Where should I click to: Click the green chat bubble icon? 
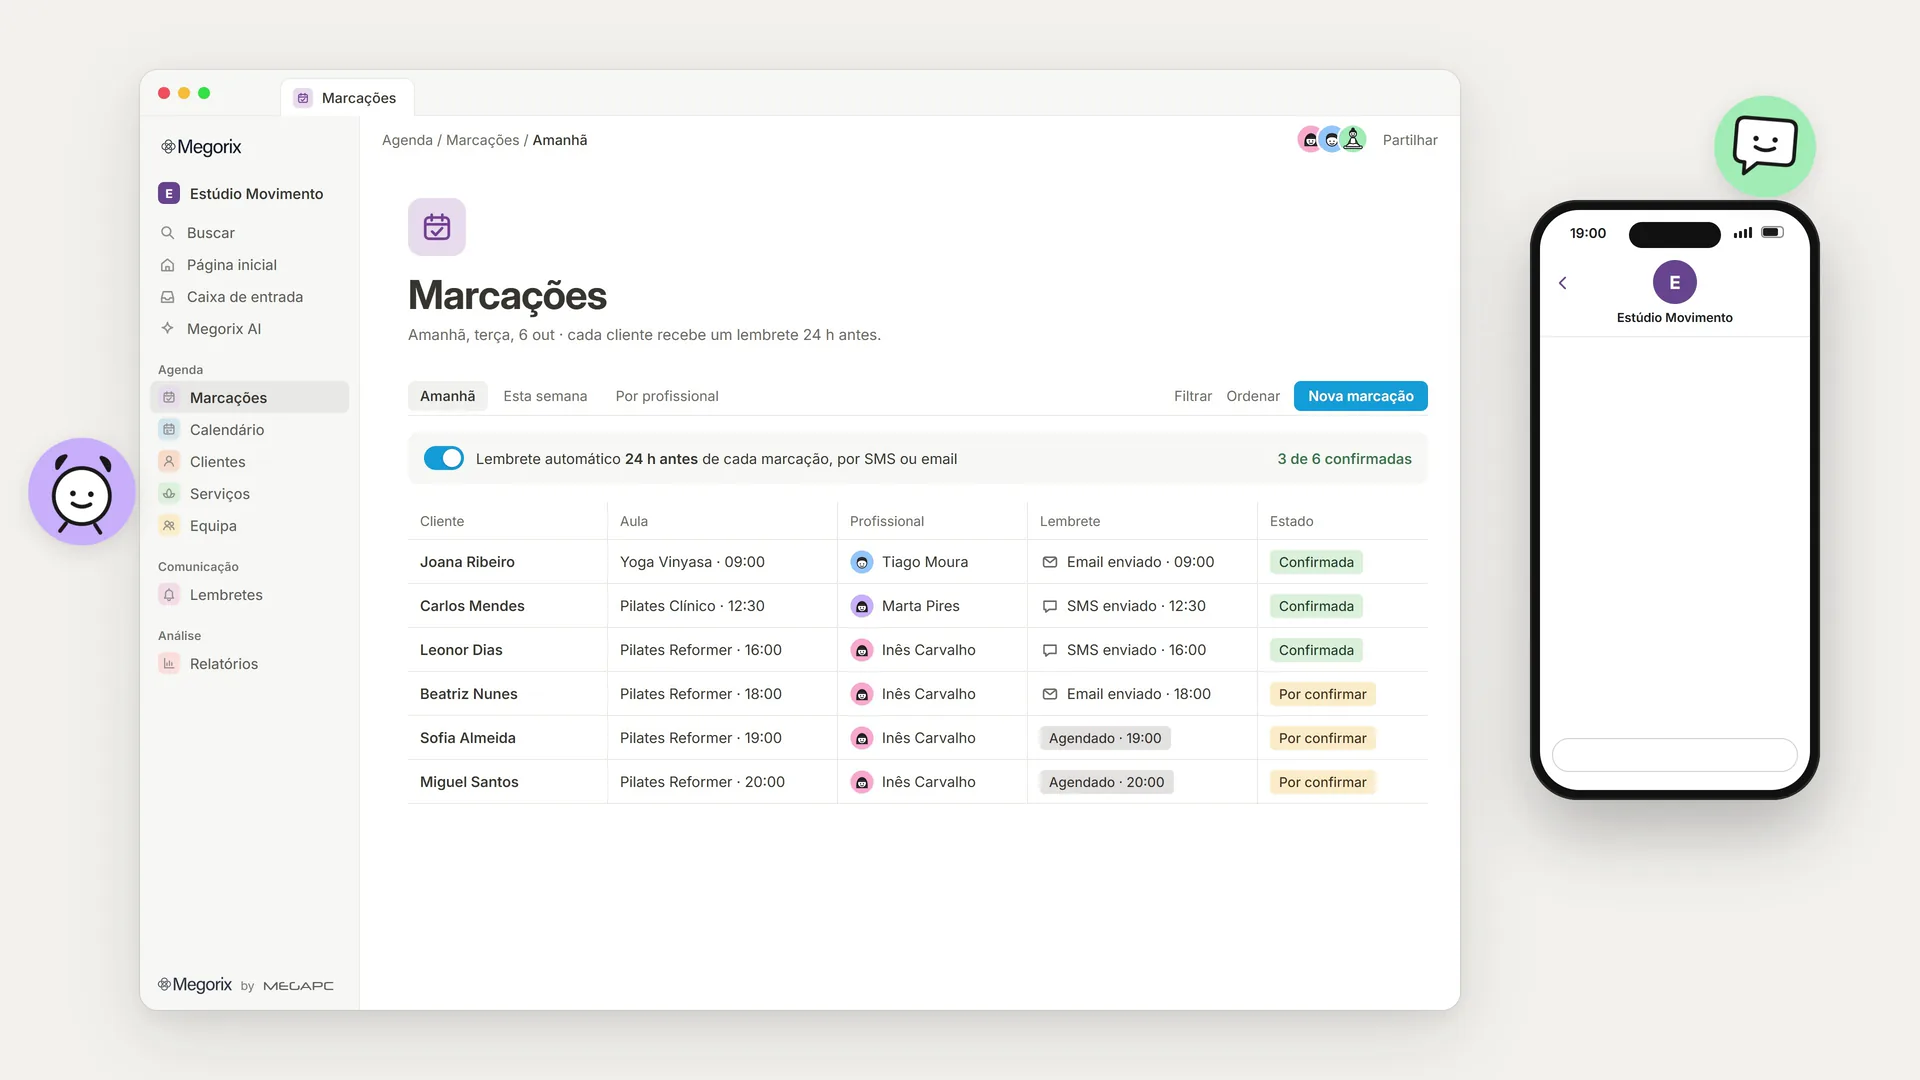tap(1765, 146)
